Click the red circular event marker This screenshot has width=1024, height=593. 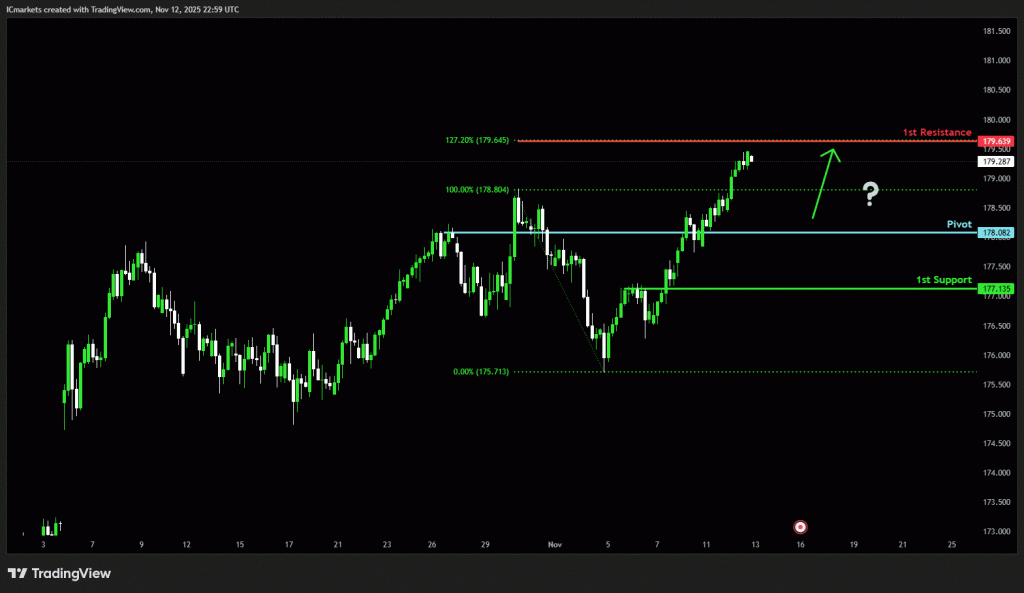[x=800, y=527]
